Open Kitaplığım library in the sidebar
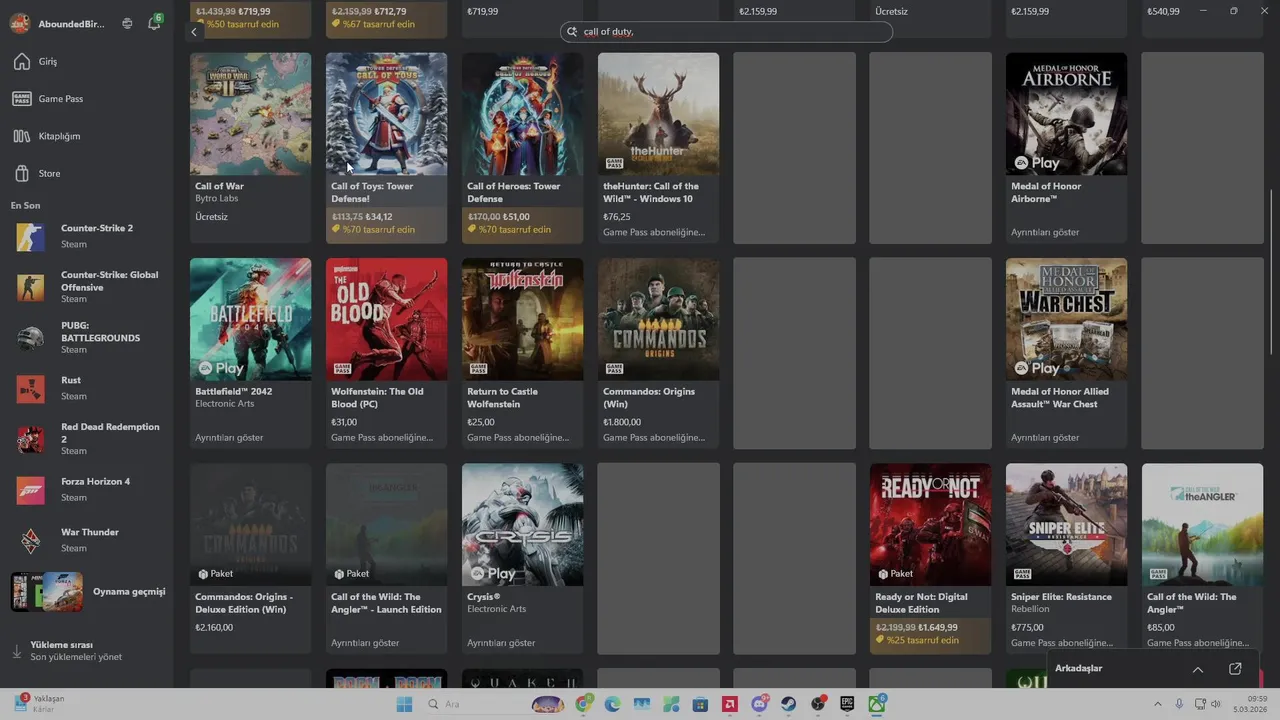1280x720 pixels. point(85,136)
